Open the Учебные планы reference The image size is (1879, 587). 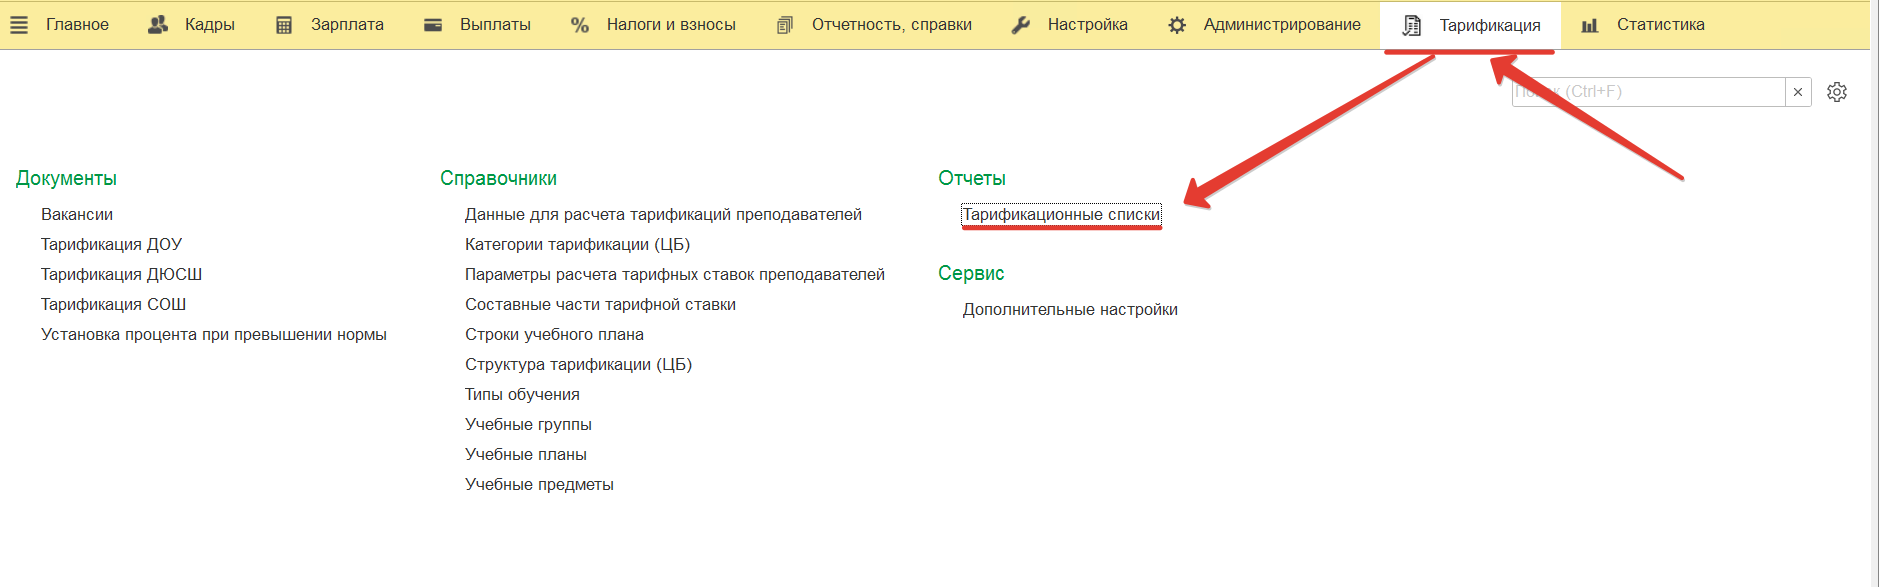click(x=526, y=454)
